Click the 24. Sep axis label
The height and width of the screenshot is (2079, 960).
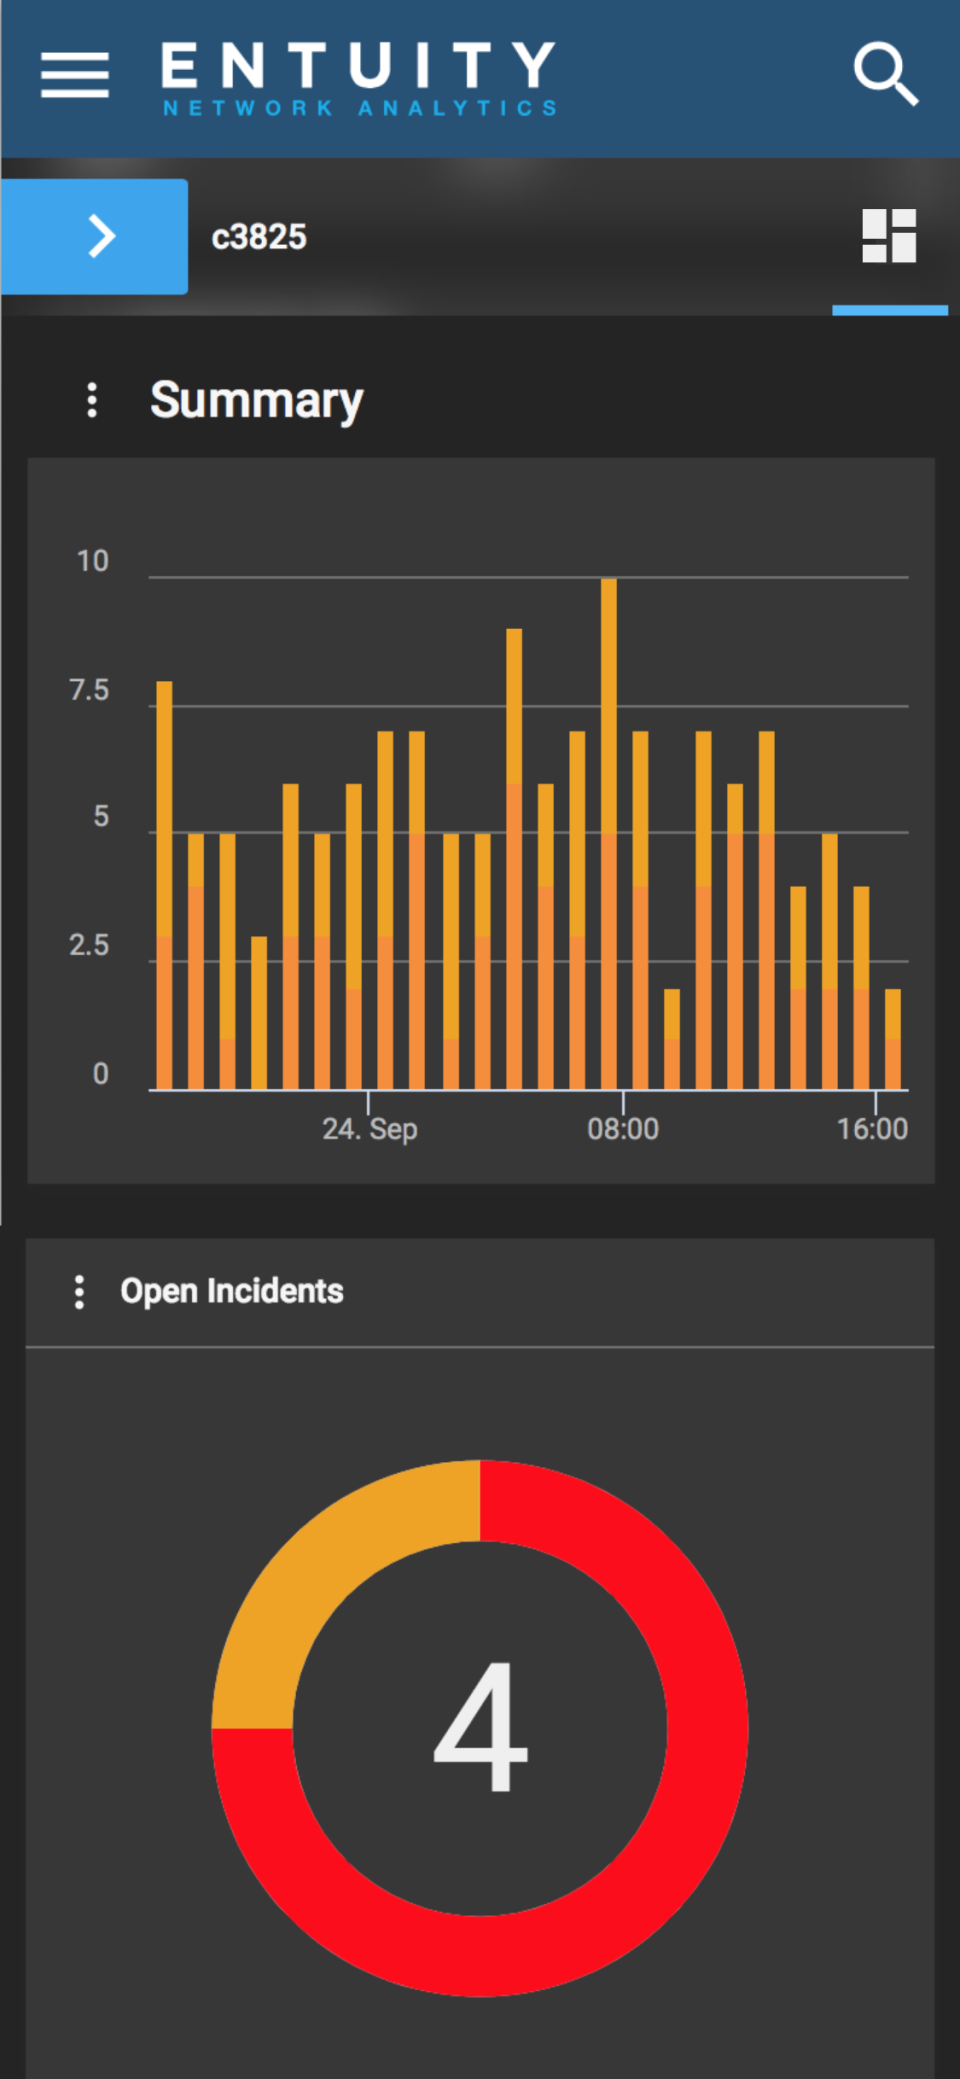tap(369, 1129)
